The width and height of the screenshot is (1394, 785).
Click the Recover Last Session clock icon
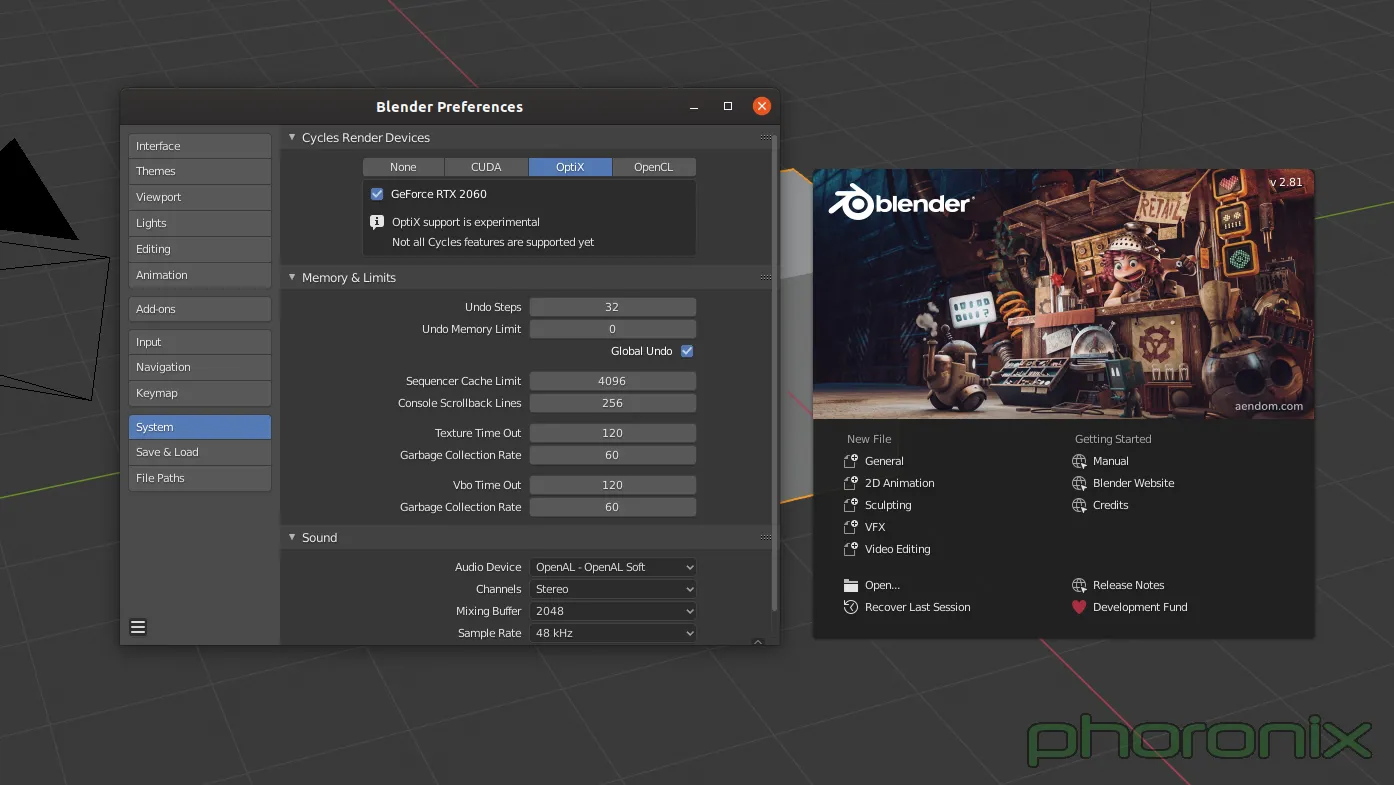click(851, 607)
